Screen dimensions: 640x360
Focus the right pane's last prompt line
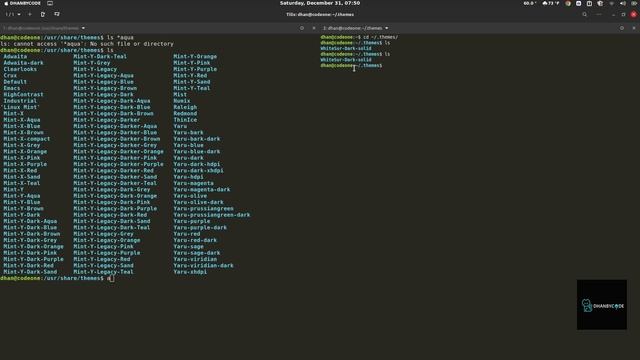click(351, 65)
